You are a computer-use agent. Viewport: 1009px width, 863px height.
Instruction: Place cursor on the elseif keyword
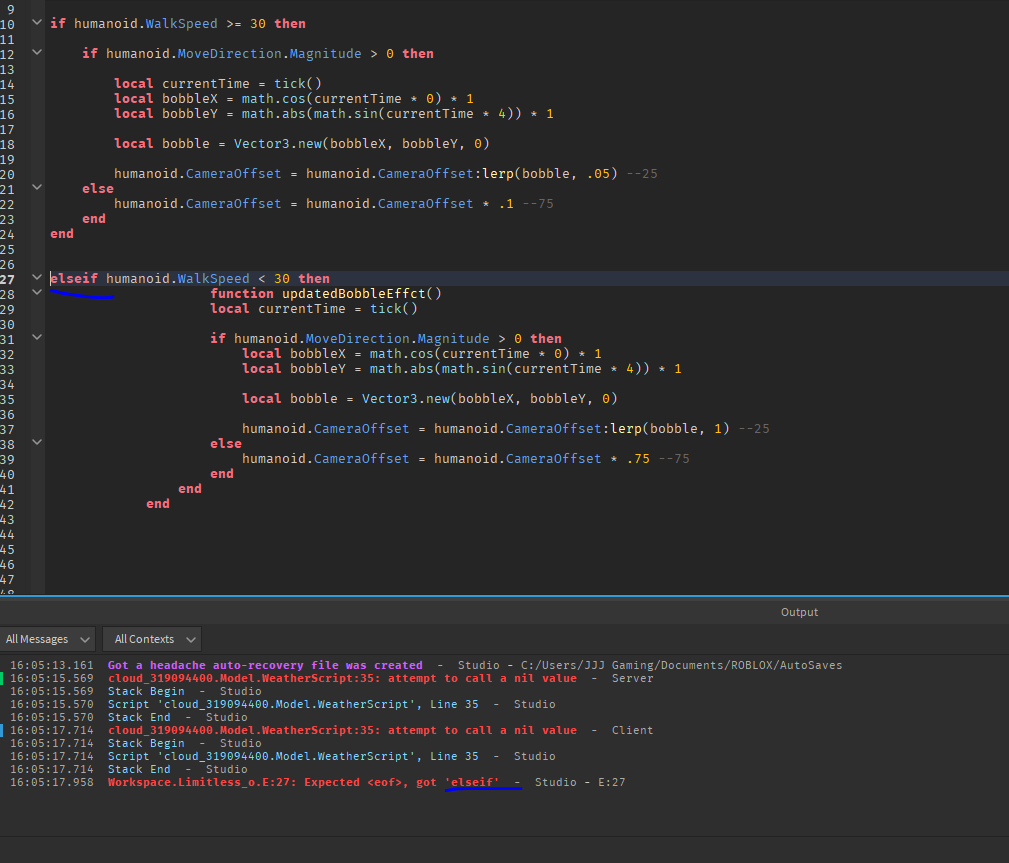click(74, 279)
